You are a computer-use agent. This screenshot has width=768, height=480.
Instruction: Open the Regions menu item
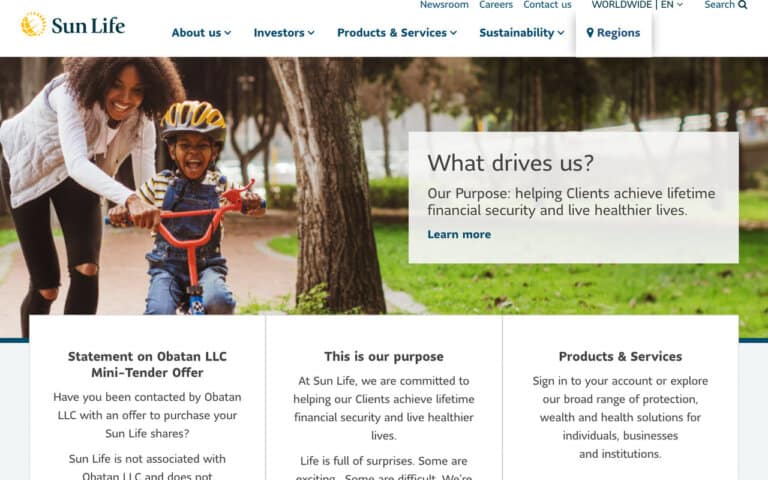point(613,33)
